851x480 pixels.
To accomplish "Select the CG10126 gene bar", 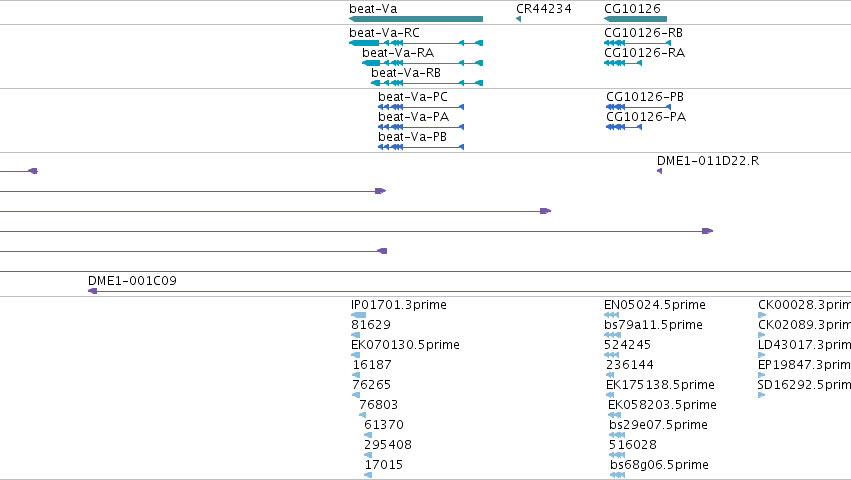I will 636,20.
